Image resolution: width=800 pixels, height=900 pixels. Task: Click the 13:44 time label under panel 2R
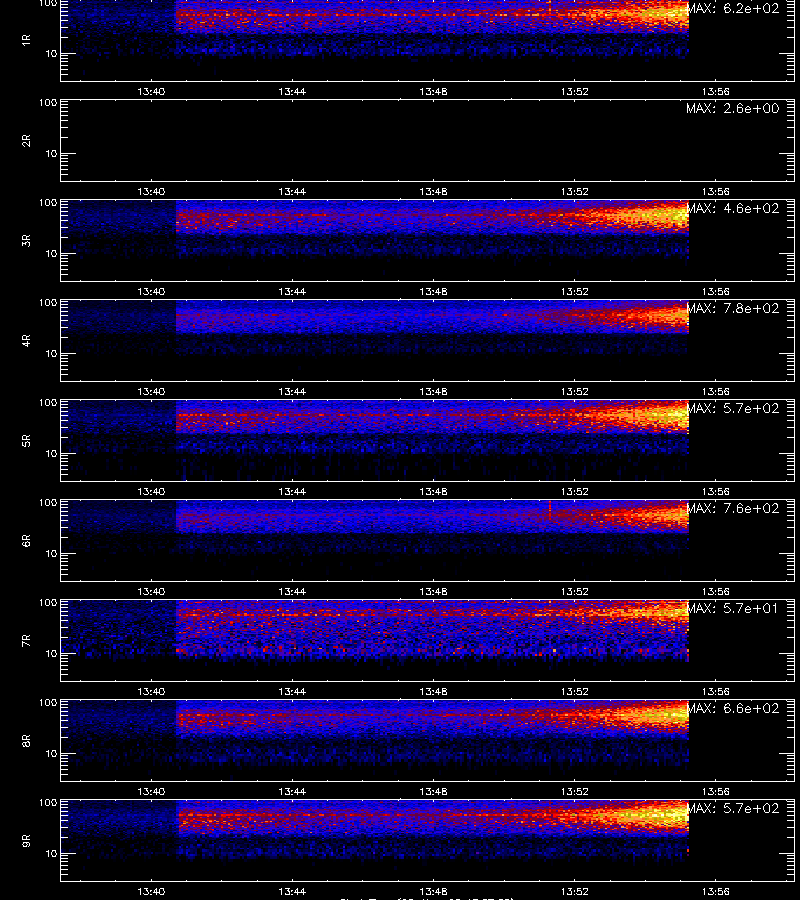click(292, 192)
